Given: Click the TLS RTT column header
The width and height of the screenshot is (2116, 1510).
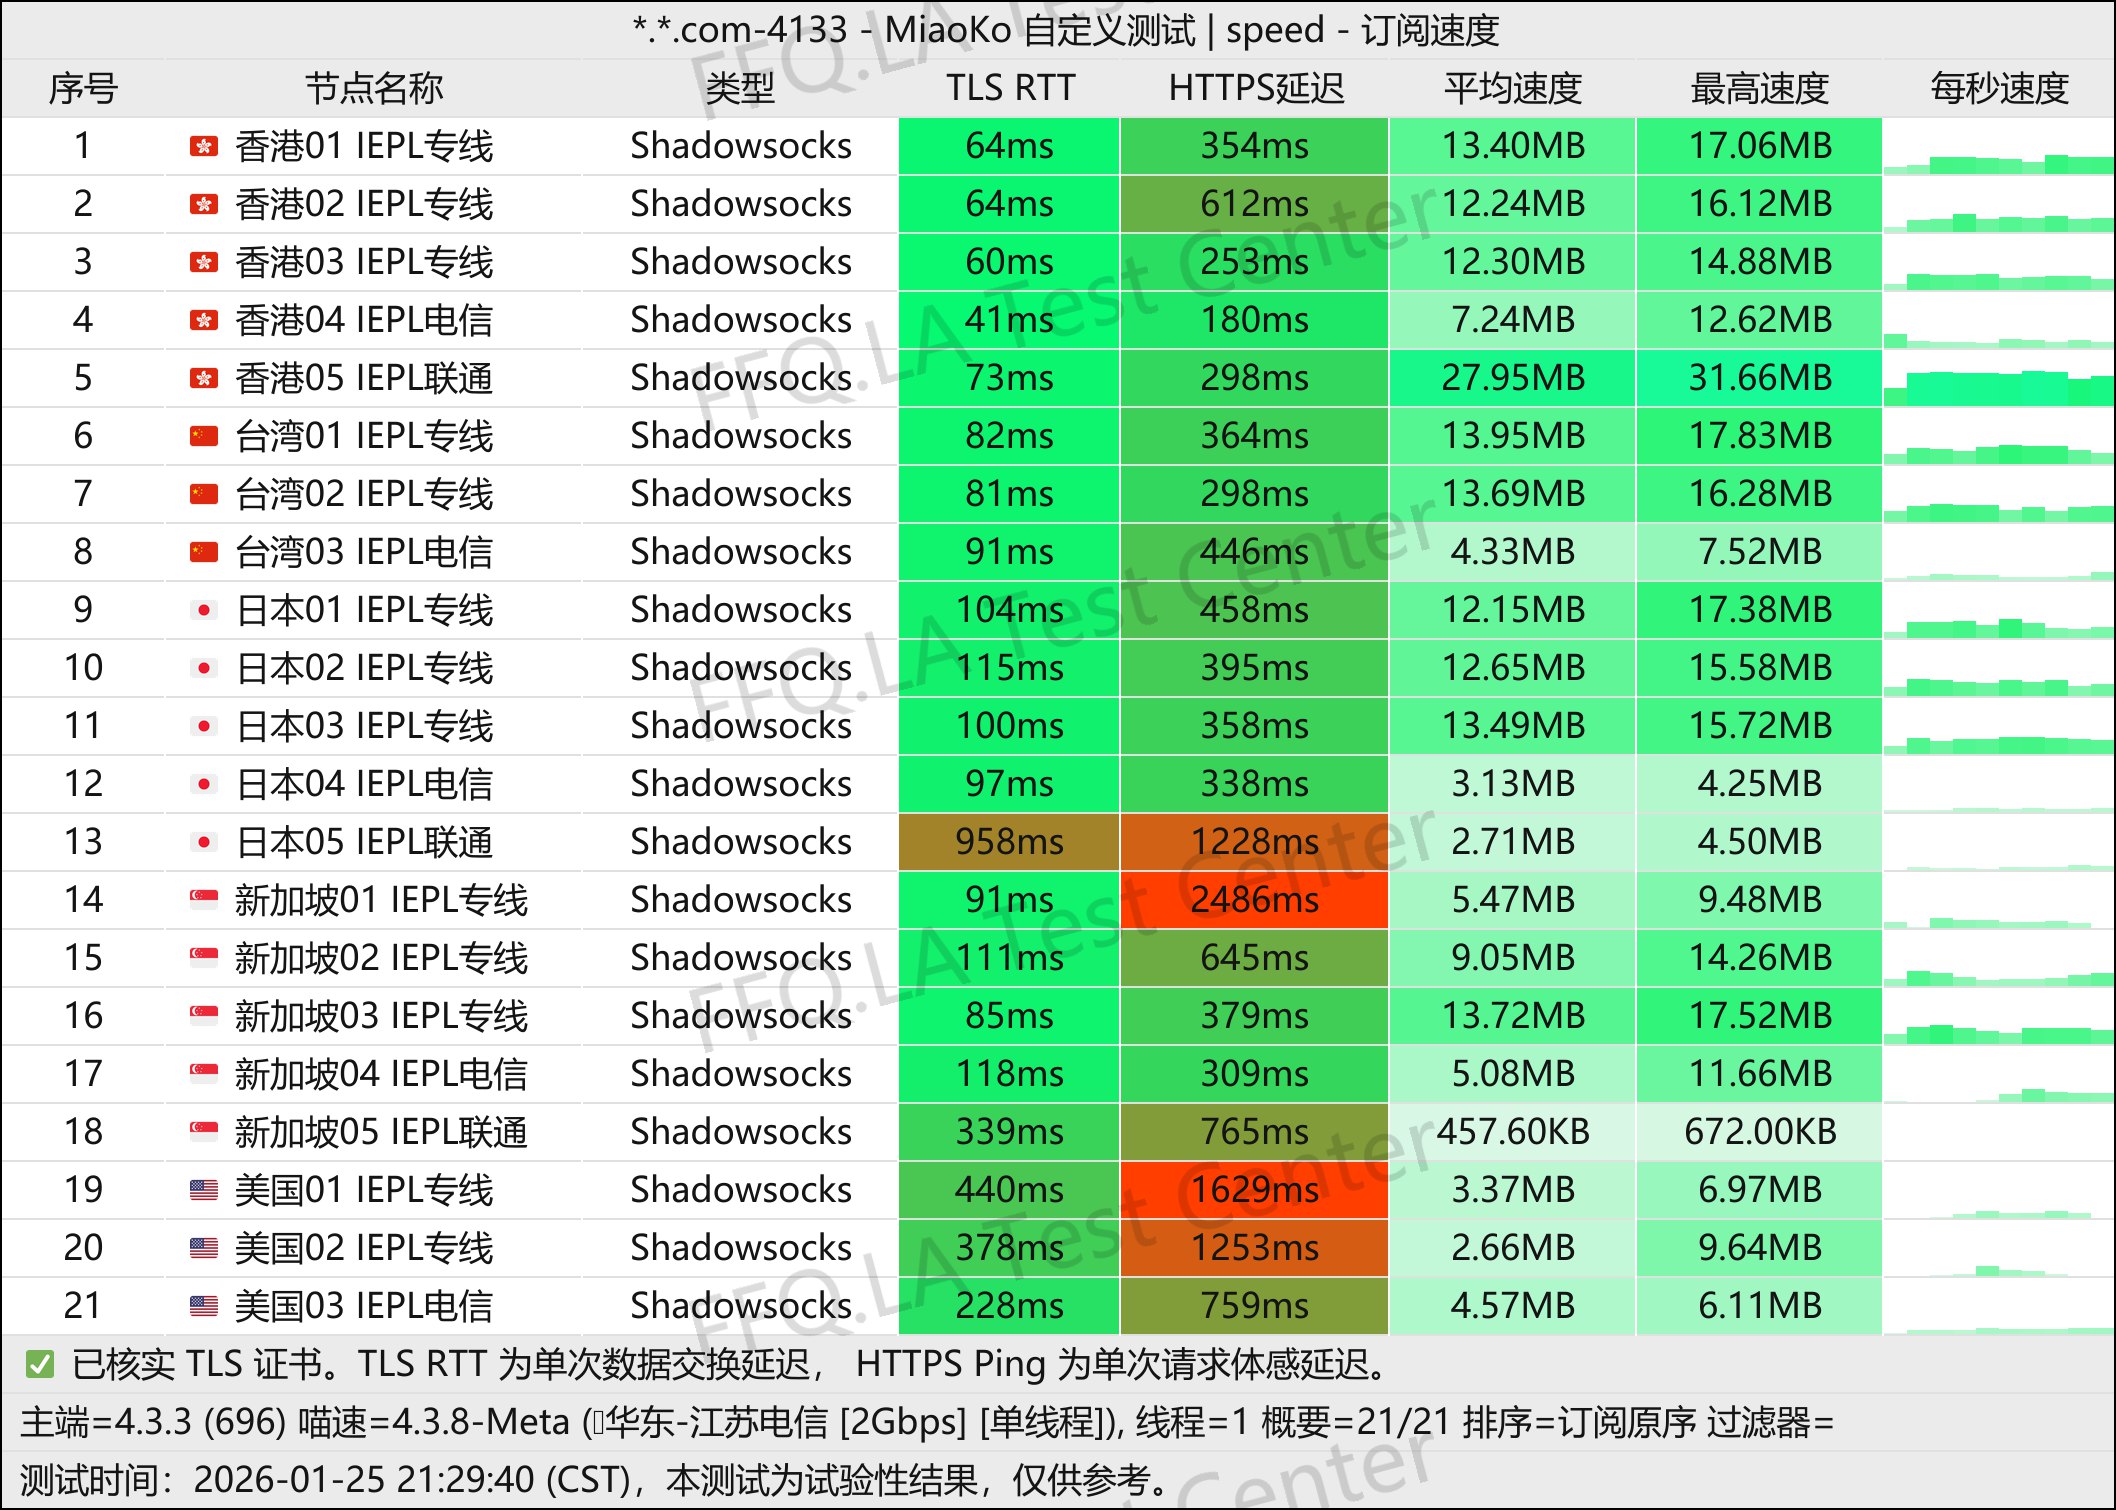Looking at the screenshot, I should 1010,89.
